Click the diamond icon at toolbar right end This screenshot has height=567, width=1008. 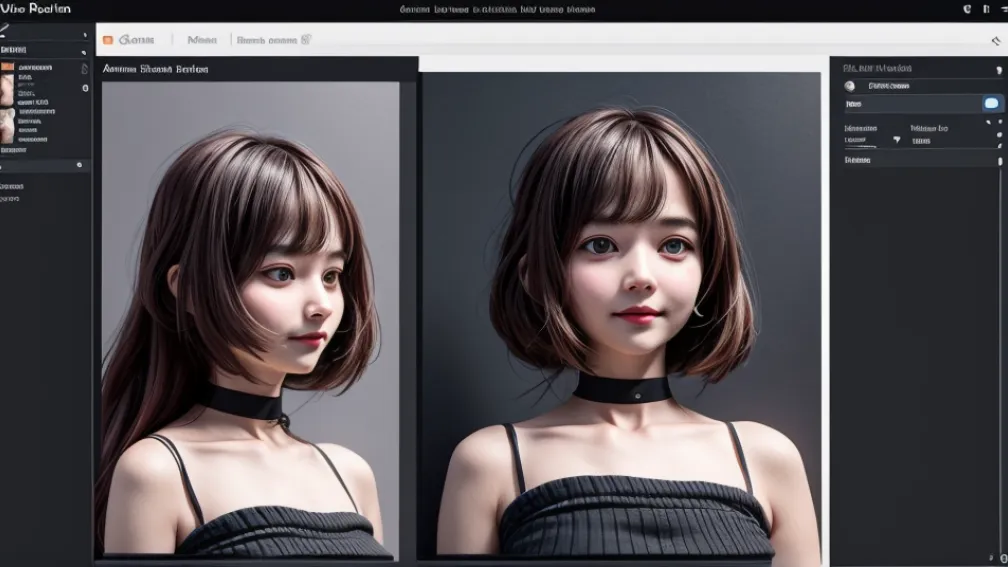[995, 41]
